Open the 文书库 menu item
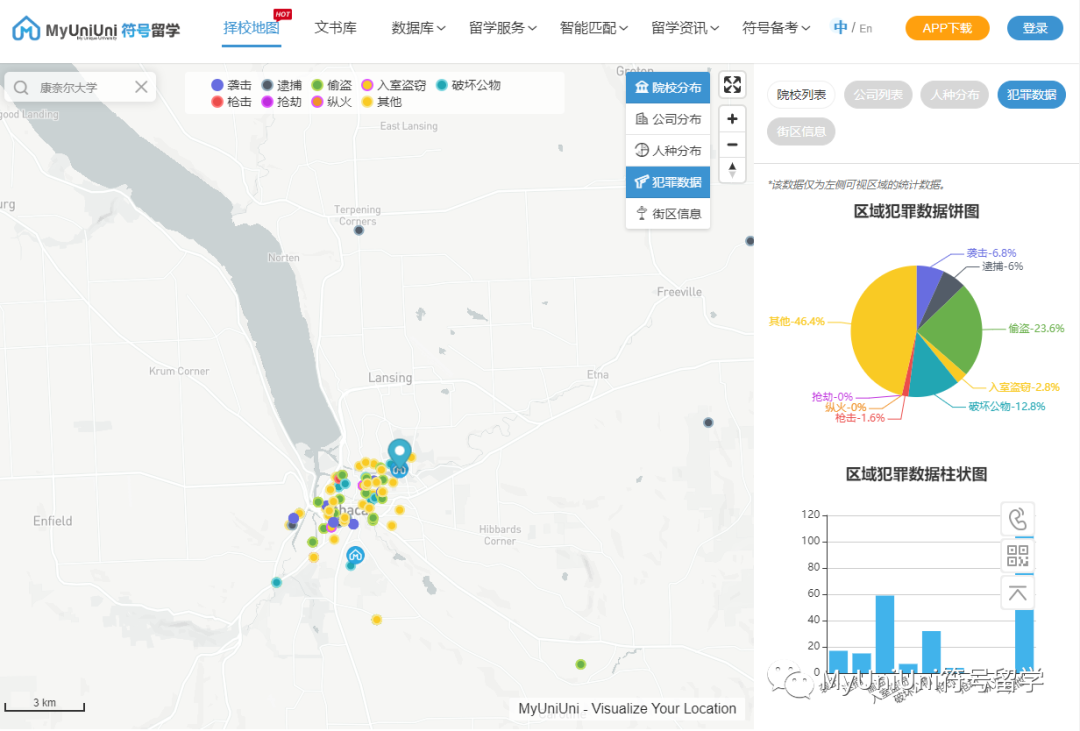 point(336,28)
